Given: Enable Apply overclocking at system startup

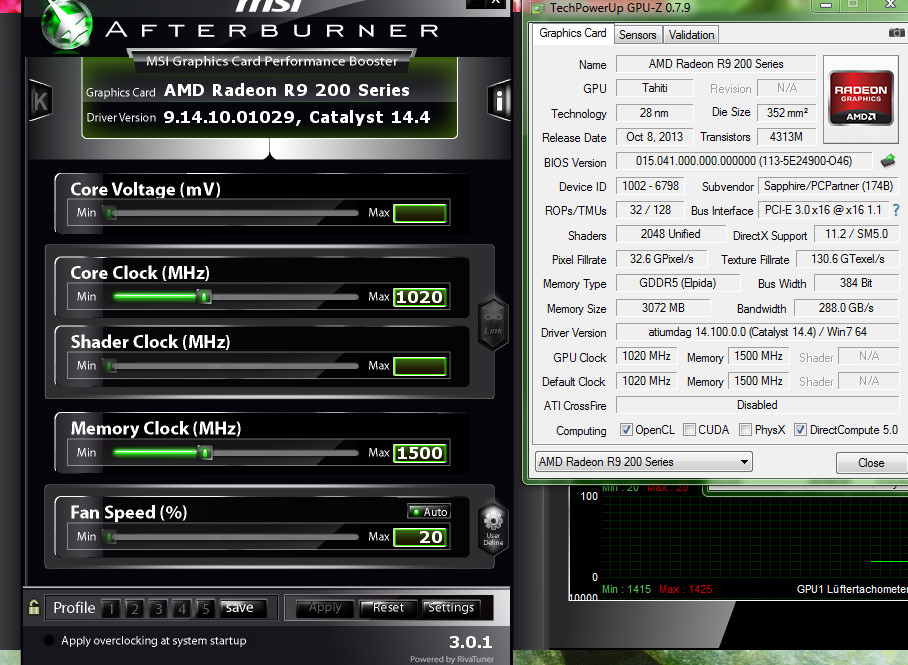Looking at the screenshot, I should coord(49,640).
